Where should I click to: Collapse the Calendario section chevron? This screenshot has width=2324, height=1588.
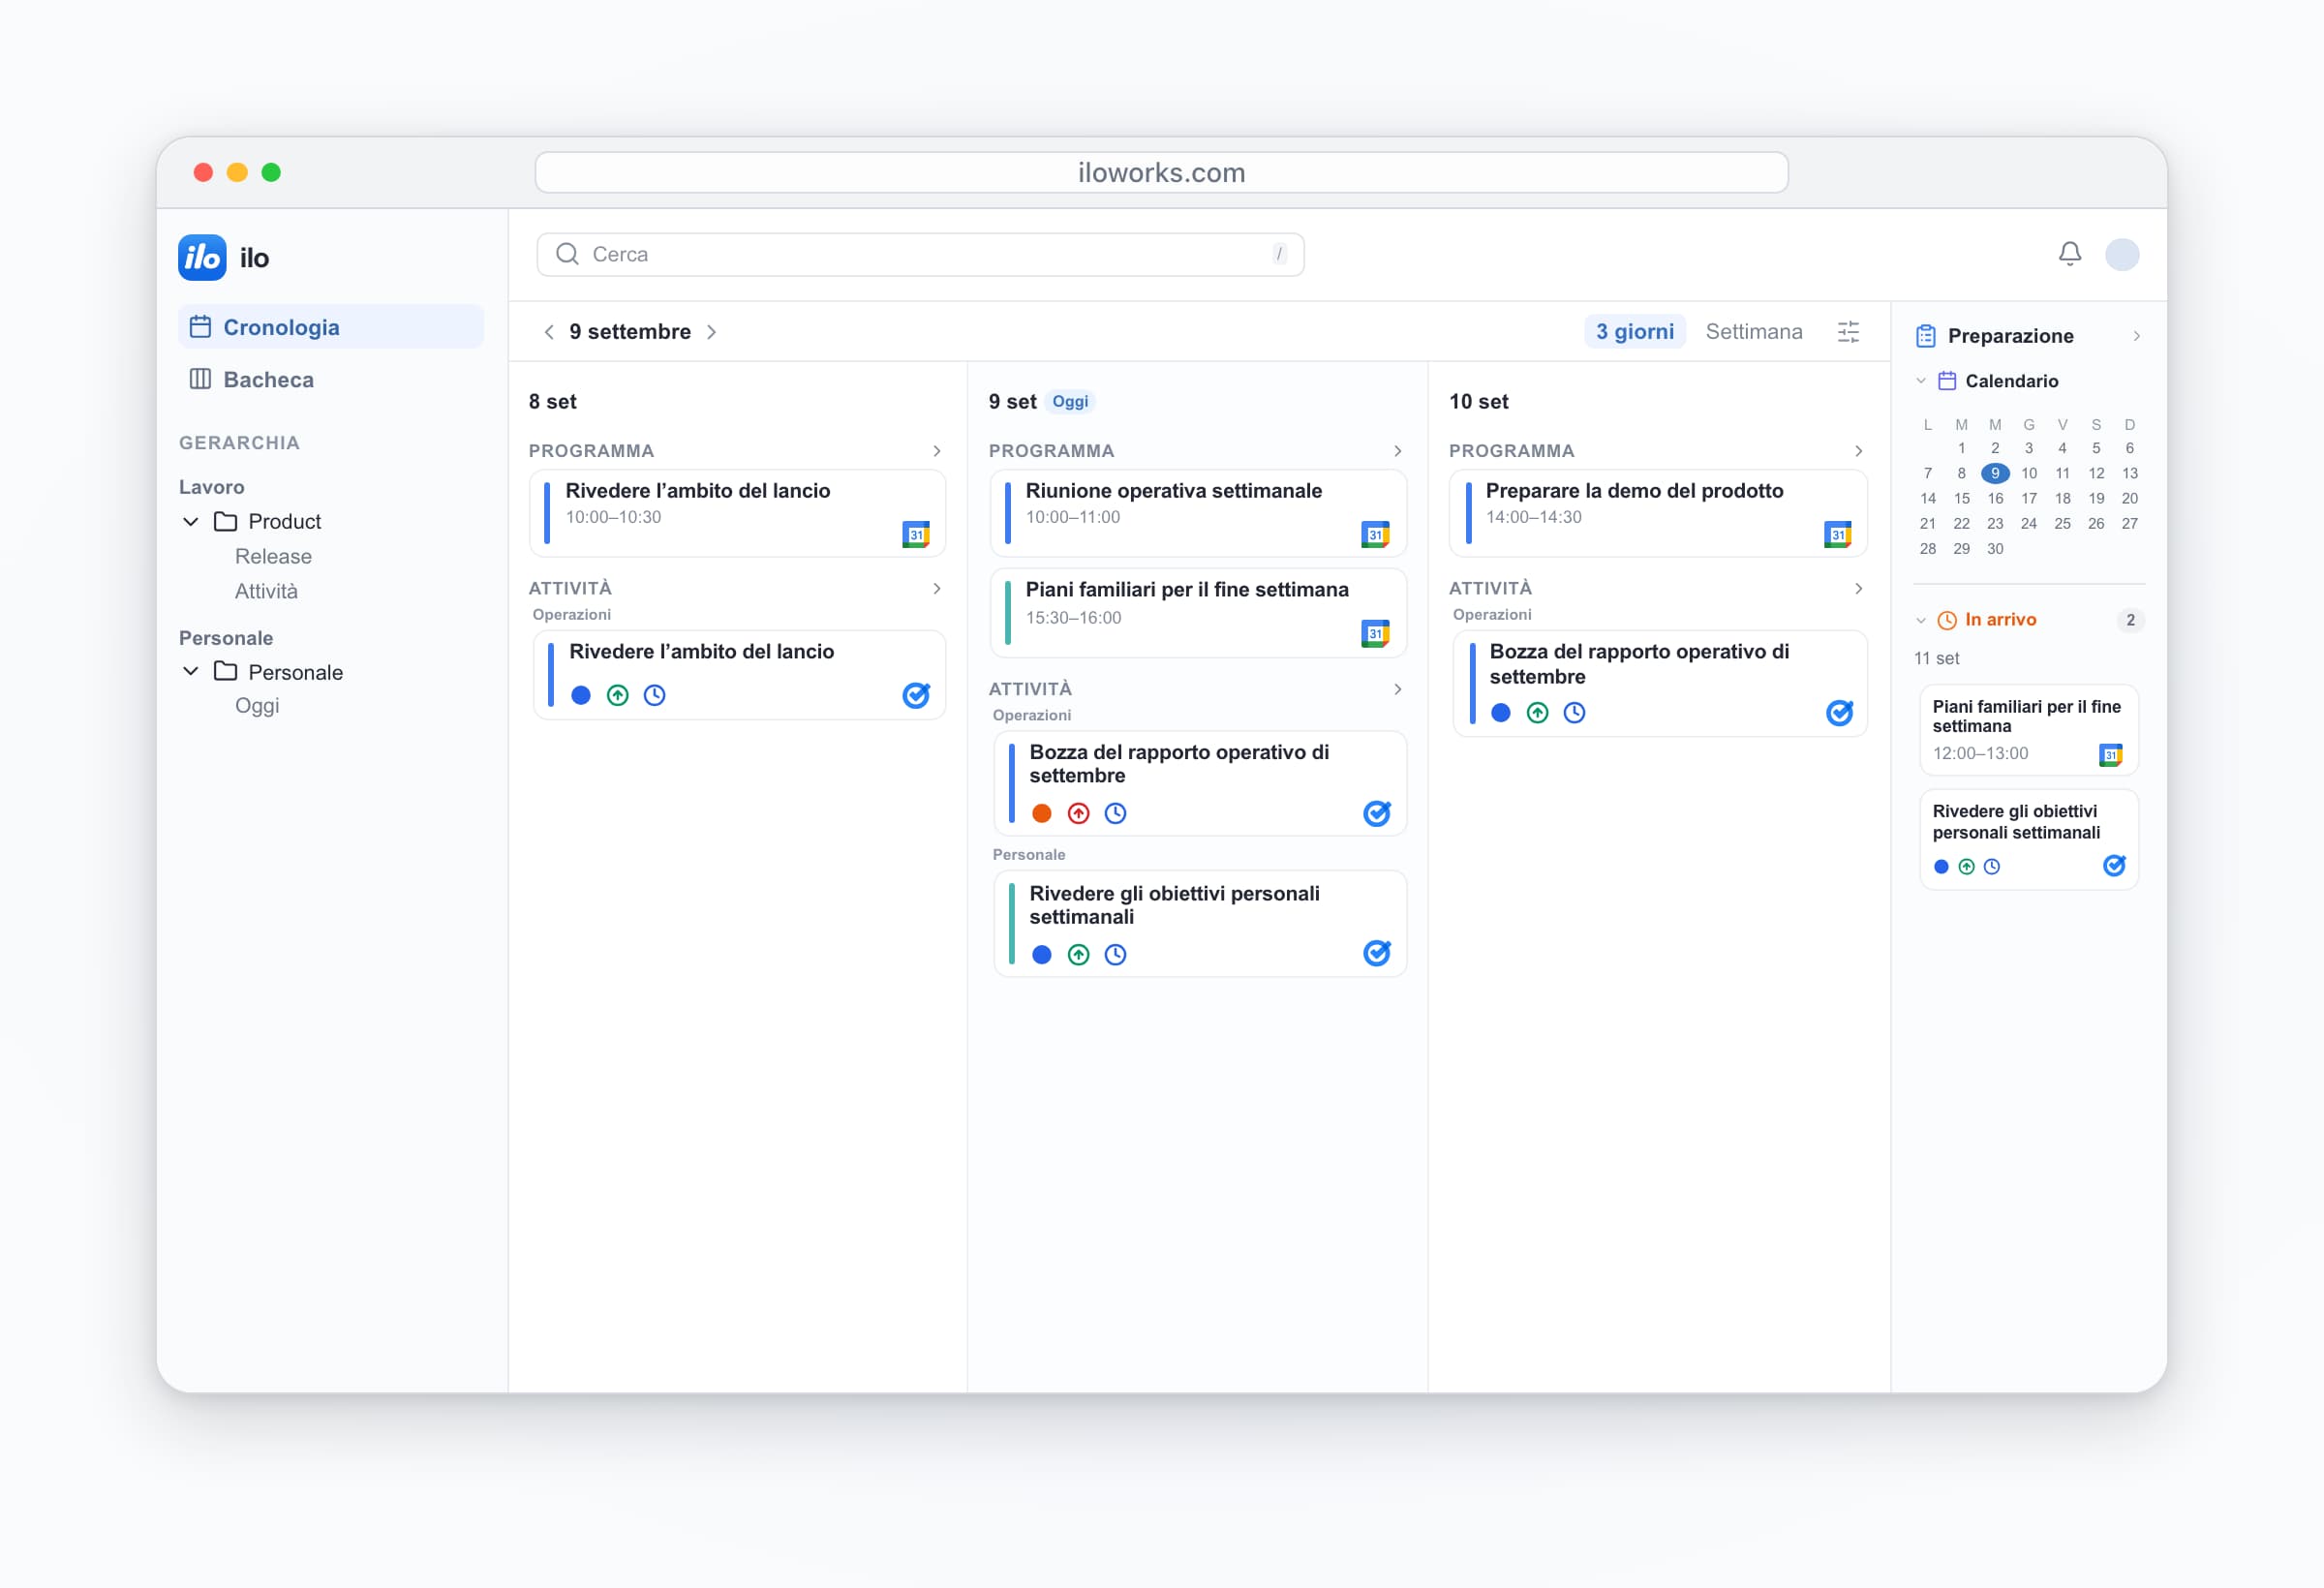point(1921,381)
